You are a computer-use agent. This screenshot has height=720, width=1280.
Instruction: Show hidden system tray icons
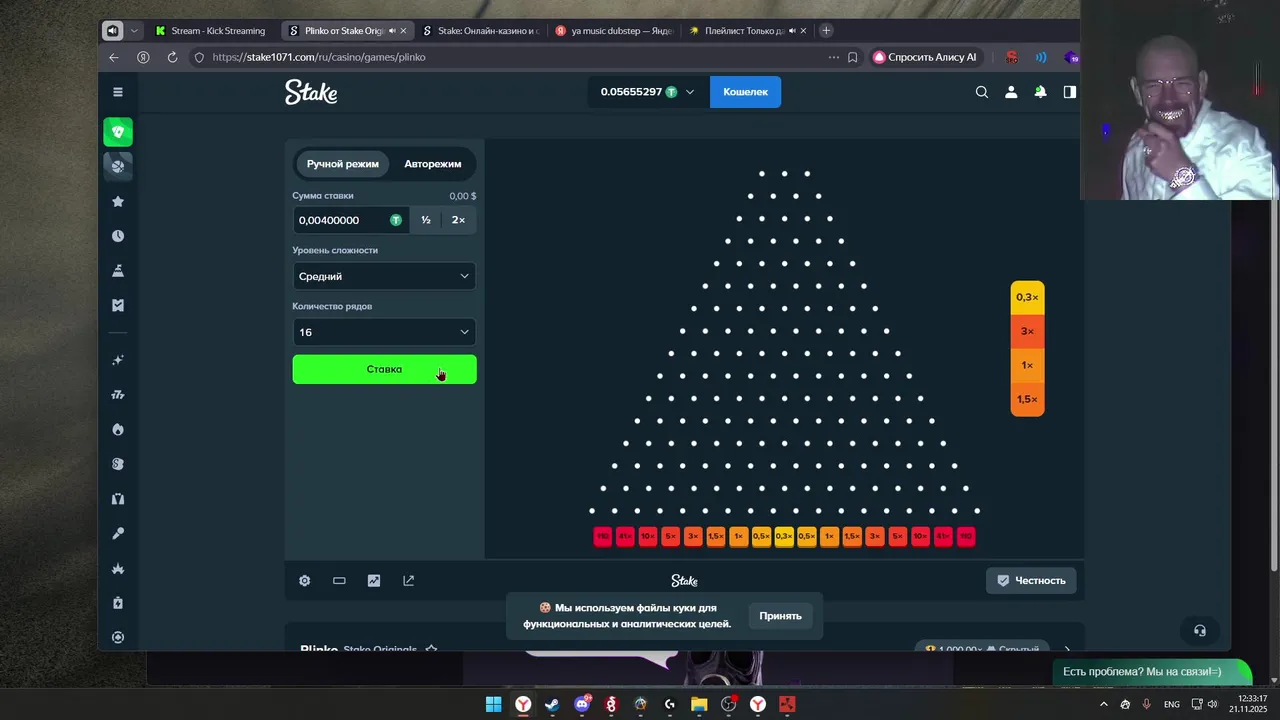coord(1104,704)
